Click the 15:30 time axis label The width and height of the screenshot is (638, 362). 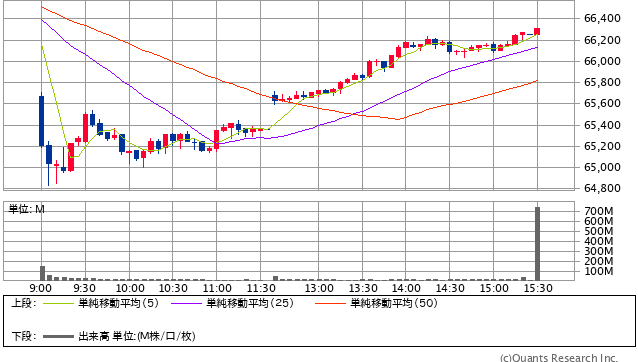point(538,288)
